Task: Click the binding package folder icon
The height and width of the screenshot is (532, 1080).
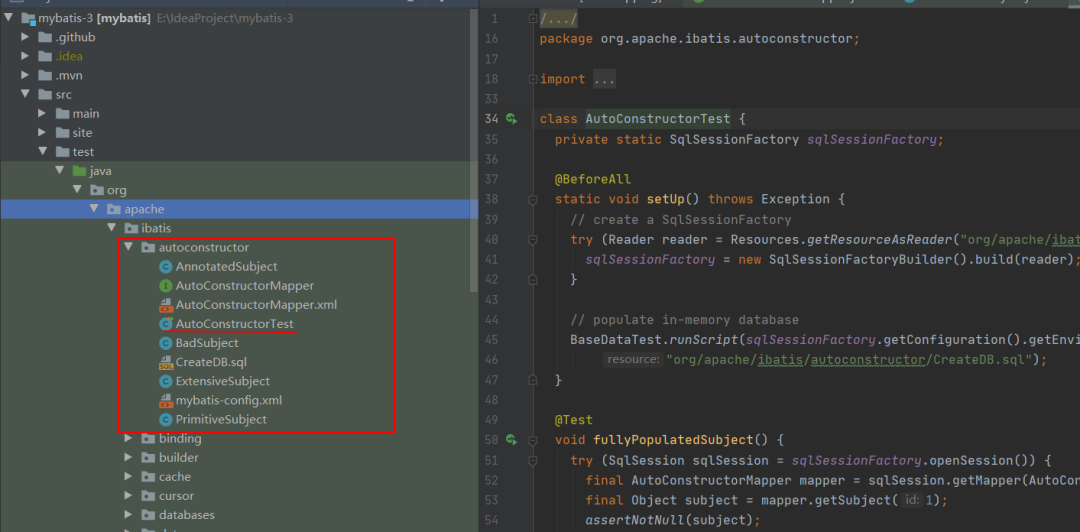Action: (148, 438)
